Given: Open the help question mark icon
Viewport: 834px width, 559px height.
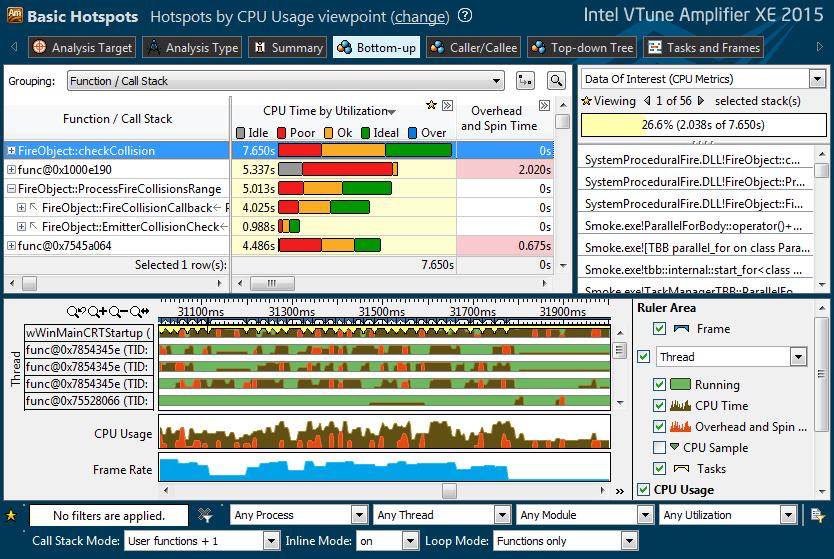Looking at the screenshot, I should pos(465,15).
